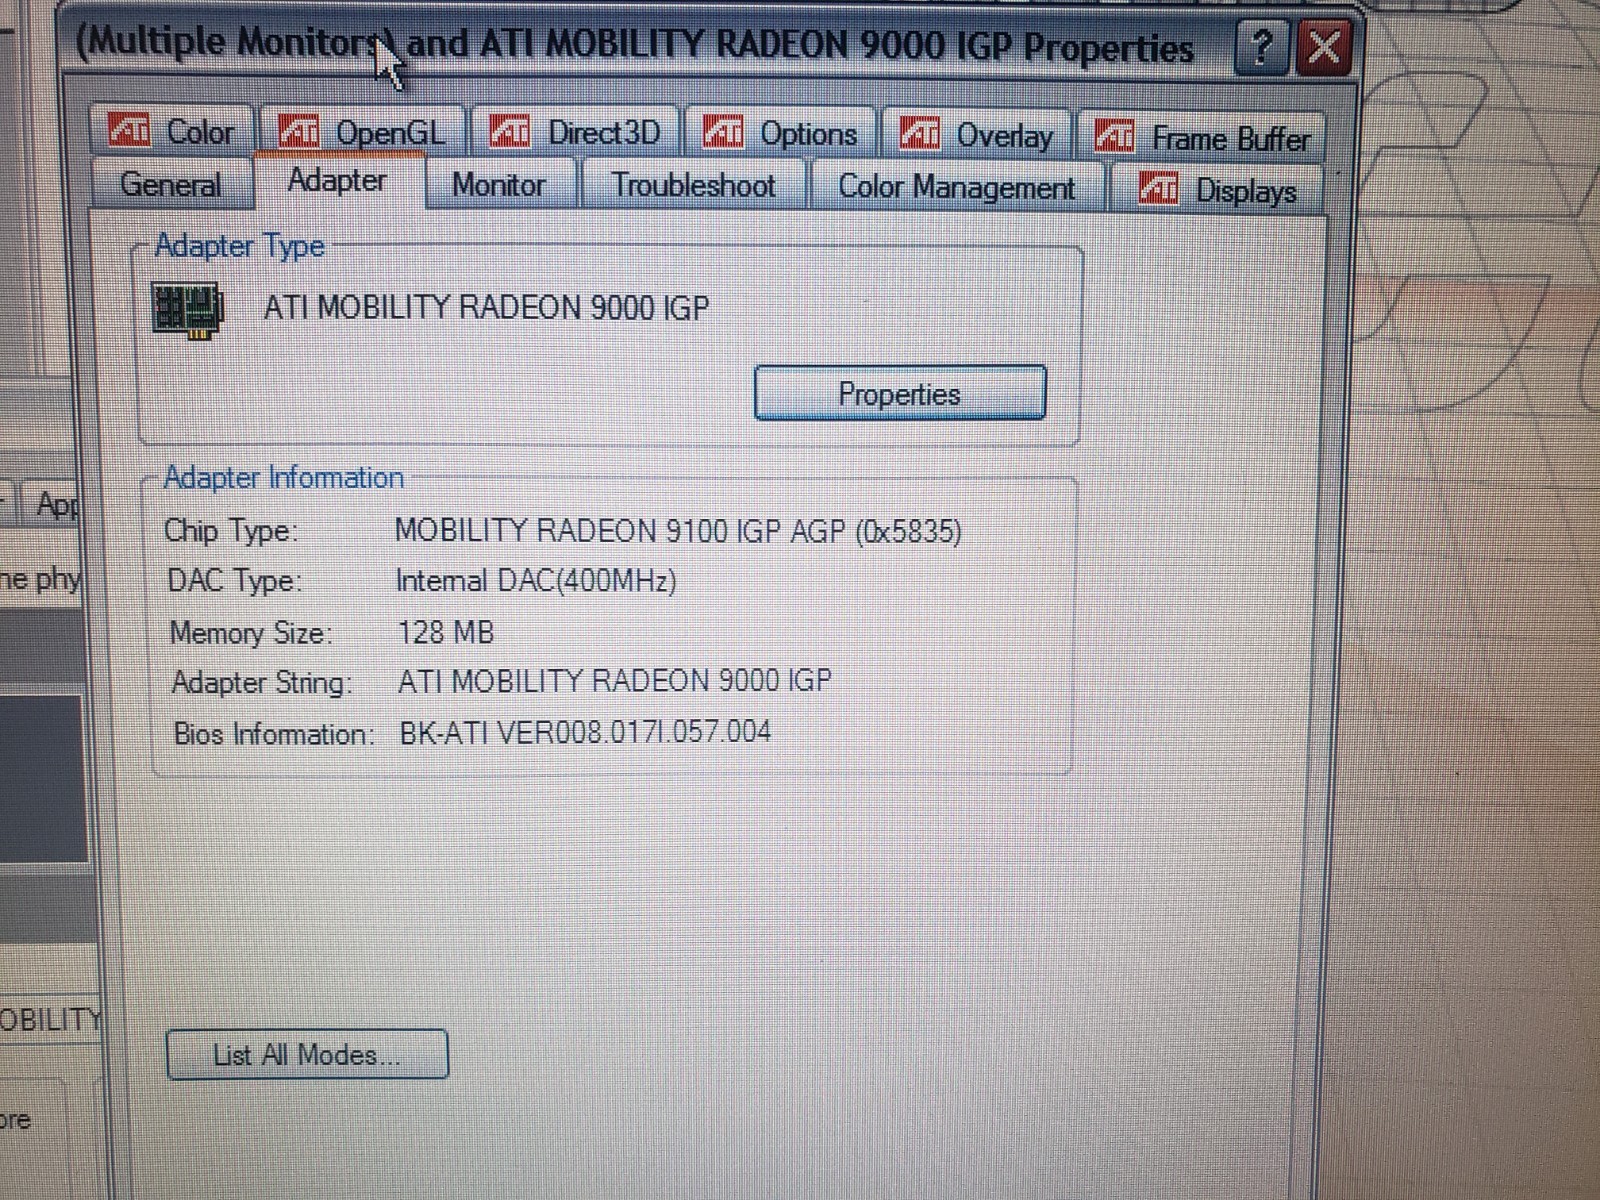The height and width of the screenshot is (1200, 1600).
Task: Open adapter Properties button
Action: click(899, 393)
